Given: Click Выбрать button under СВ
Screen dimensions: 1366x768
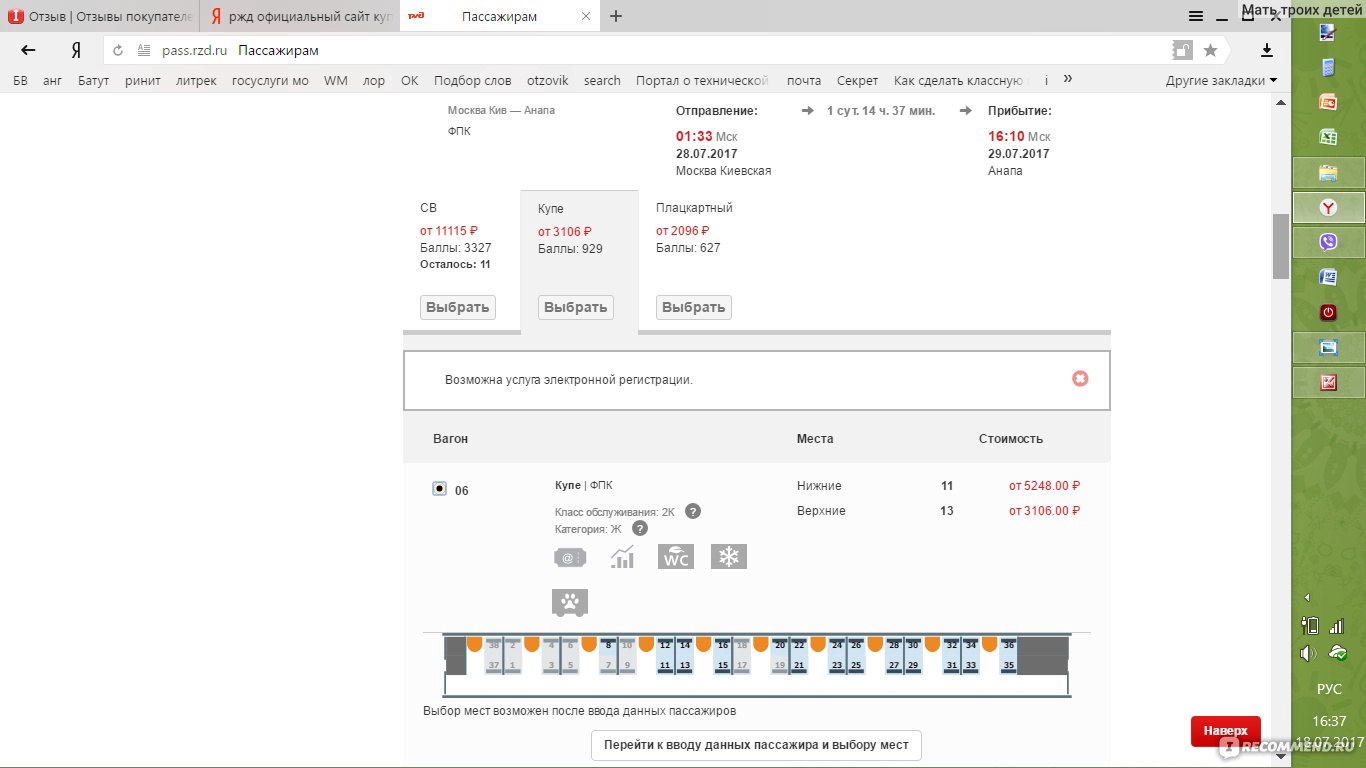Looking at the screenshot, I should tap(458, 308).
